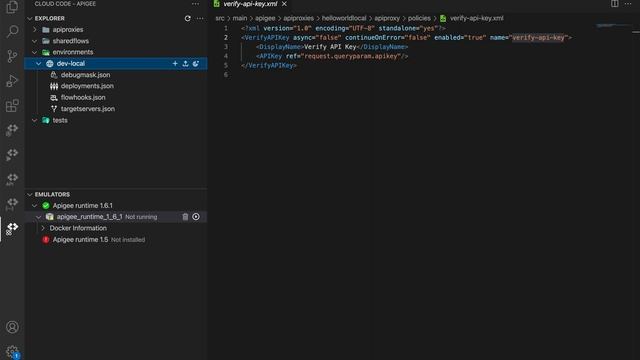Open Run and Debug view
Image resolution: width=640 pixels, height=360 pixels.
[x=12, y=81]
